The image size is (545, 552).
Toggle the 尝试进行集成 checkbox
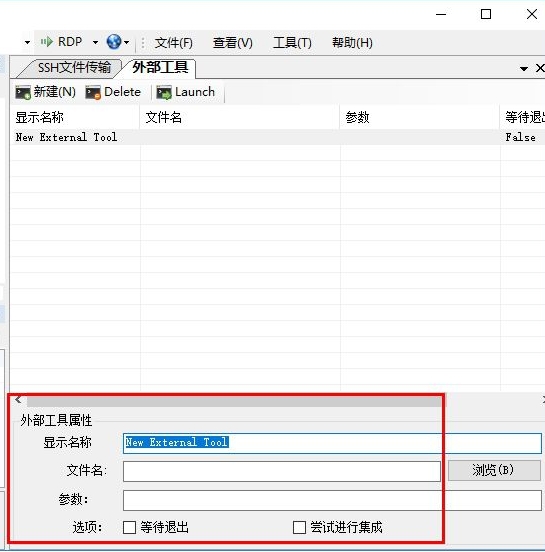click(299, 527)
